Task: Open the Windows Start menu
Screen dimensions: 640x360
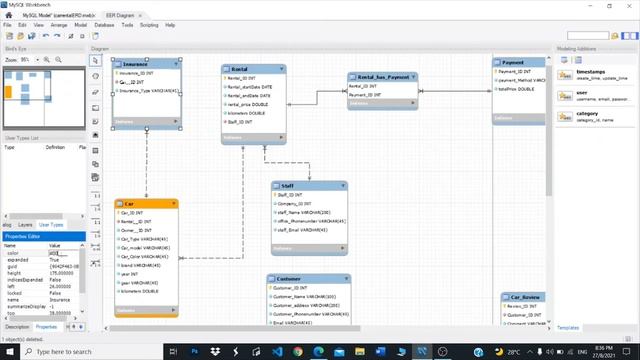Action: coord(9,351)
